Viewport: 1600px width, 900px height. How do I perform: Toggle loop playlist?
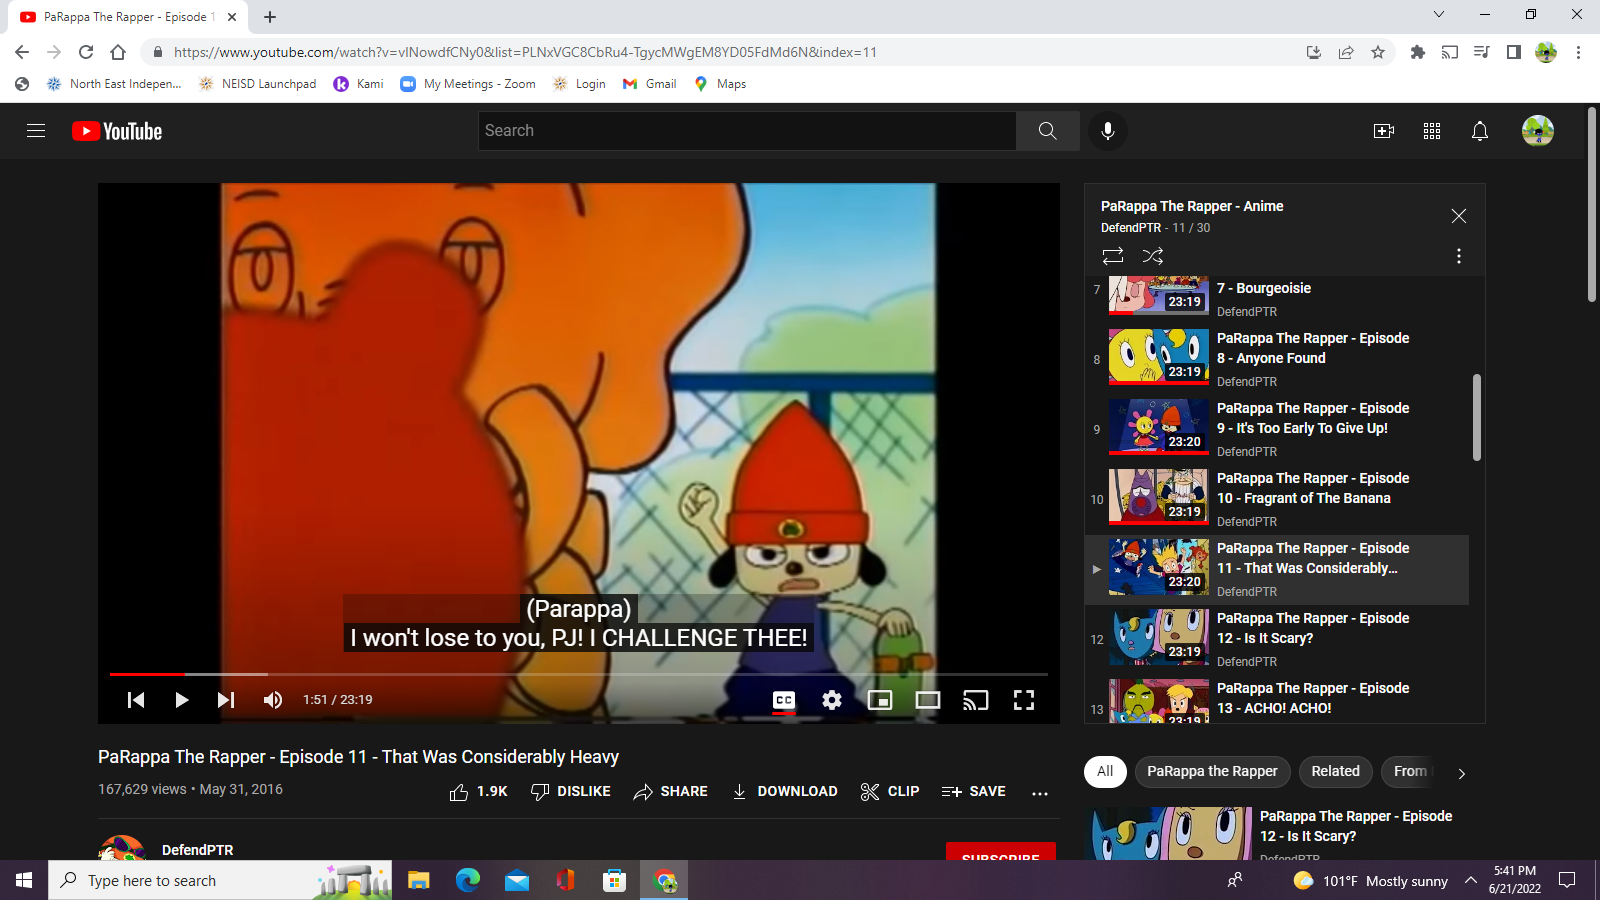point(1113,256)
